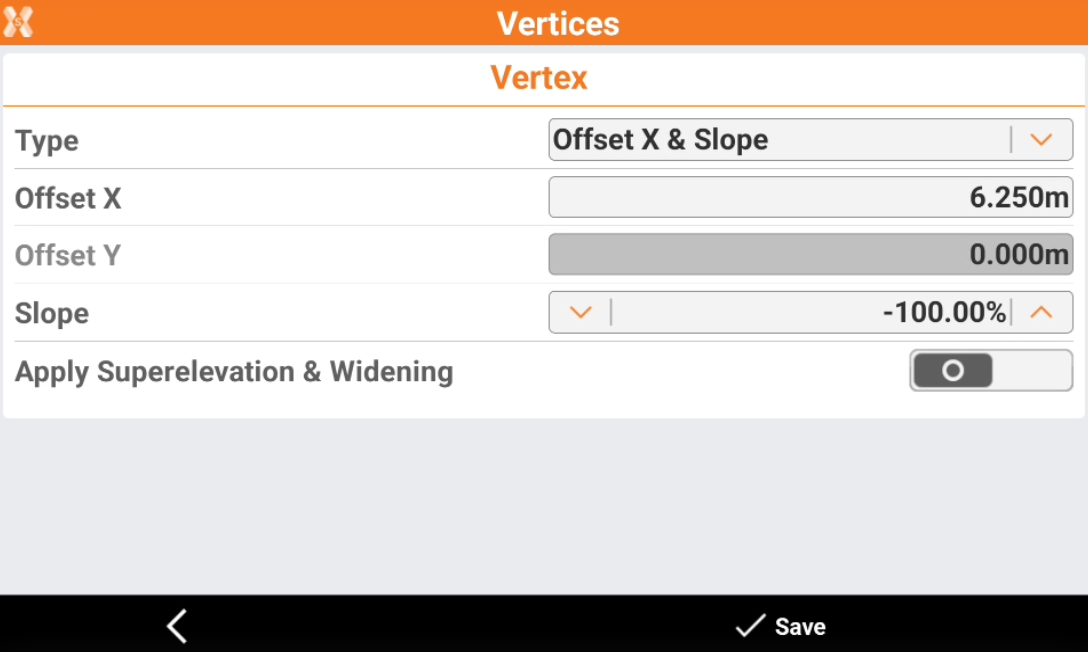Click the Slope row label
The width and height of the screenshot is (1088, 652).
point(52,314)
